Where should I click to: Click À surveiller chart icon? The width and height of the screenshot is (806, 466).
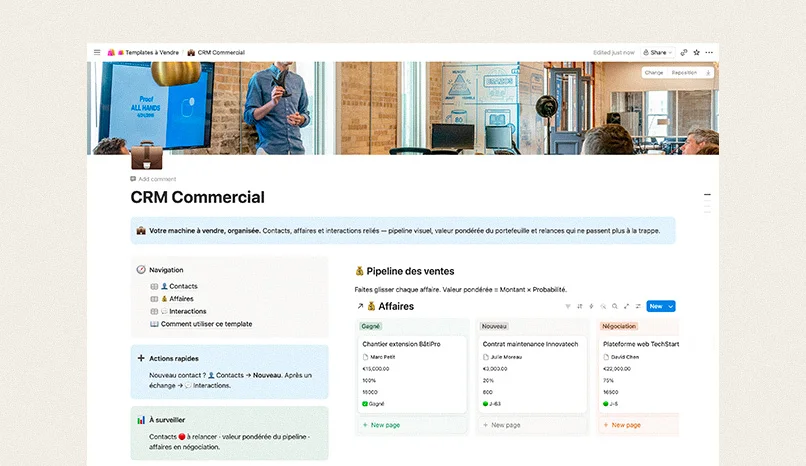(x=141, y=420)
